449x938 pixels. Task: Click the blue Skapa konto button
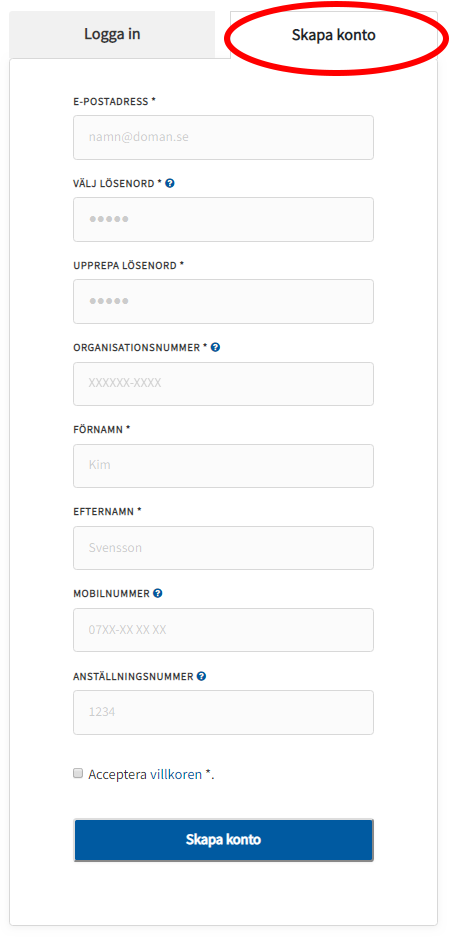224,840
